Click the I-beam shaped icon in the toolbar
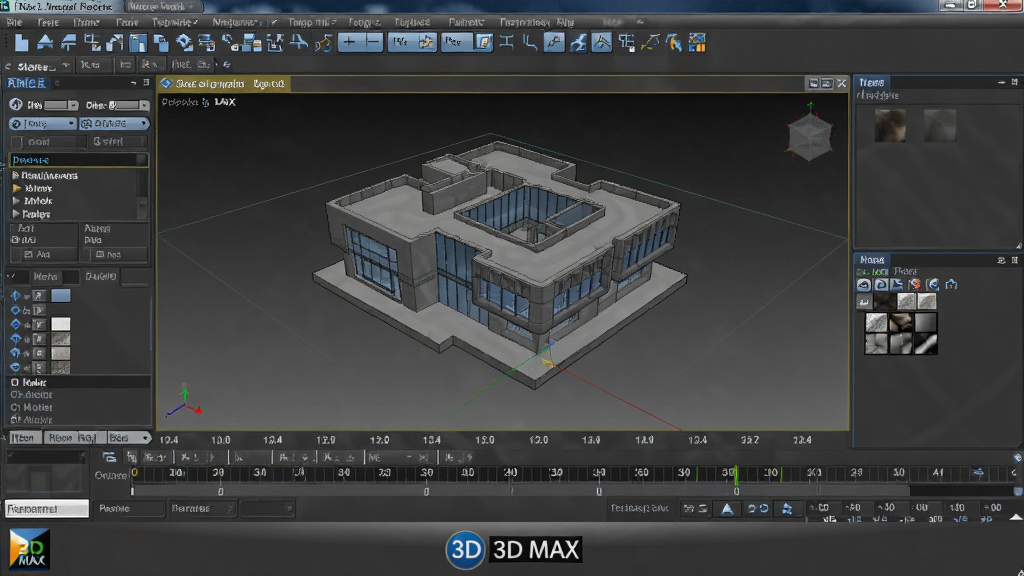 [x=506, y=43]
